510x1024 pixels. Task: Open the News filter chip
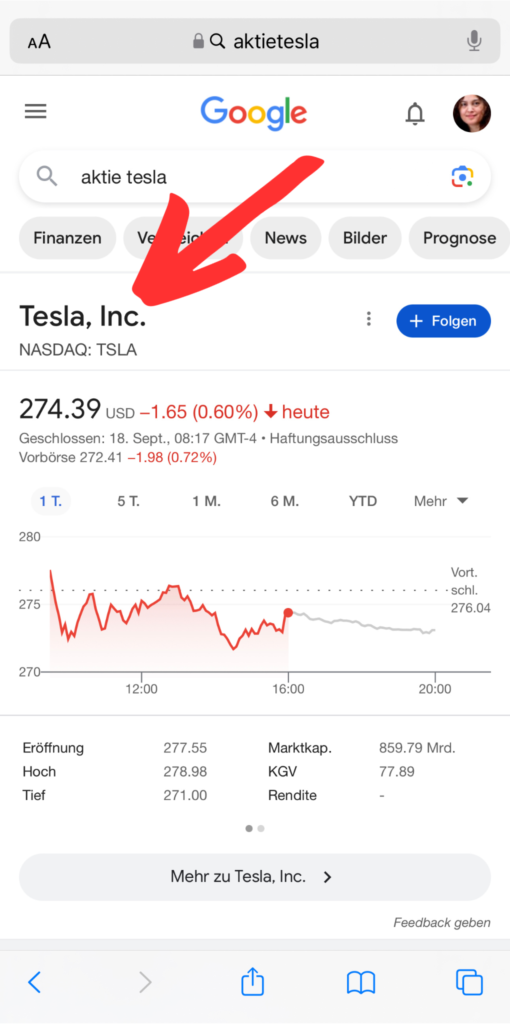[x=285, y=238]
